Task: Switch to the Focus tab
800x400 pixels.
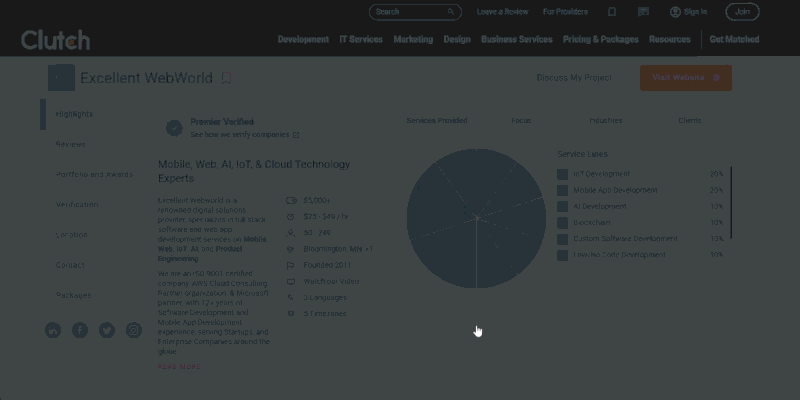Action: click(521, 120)
